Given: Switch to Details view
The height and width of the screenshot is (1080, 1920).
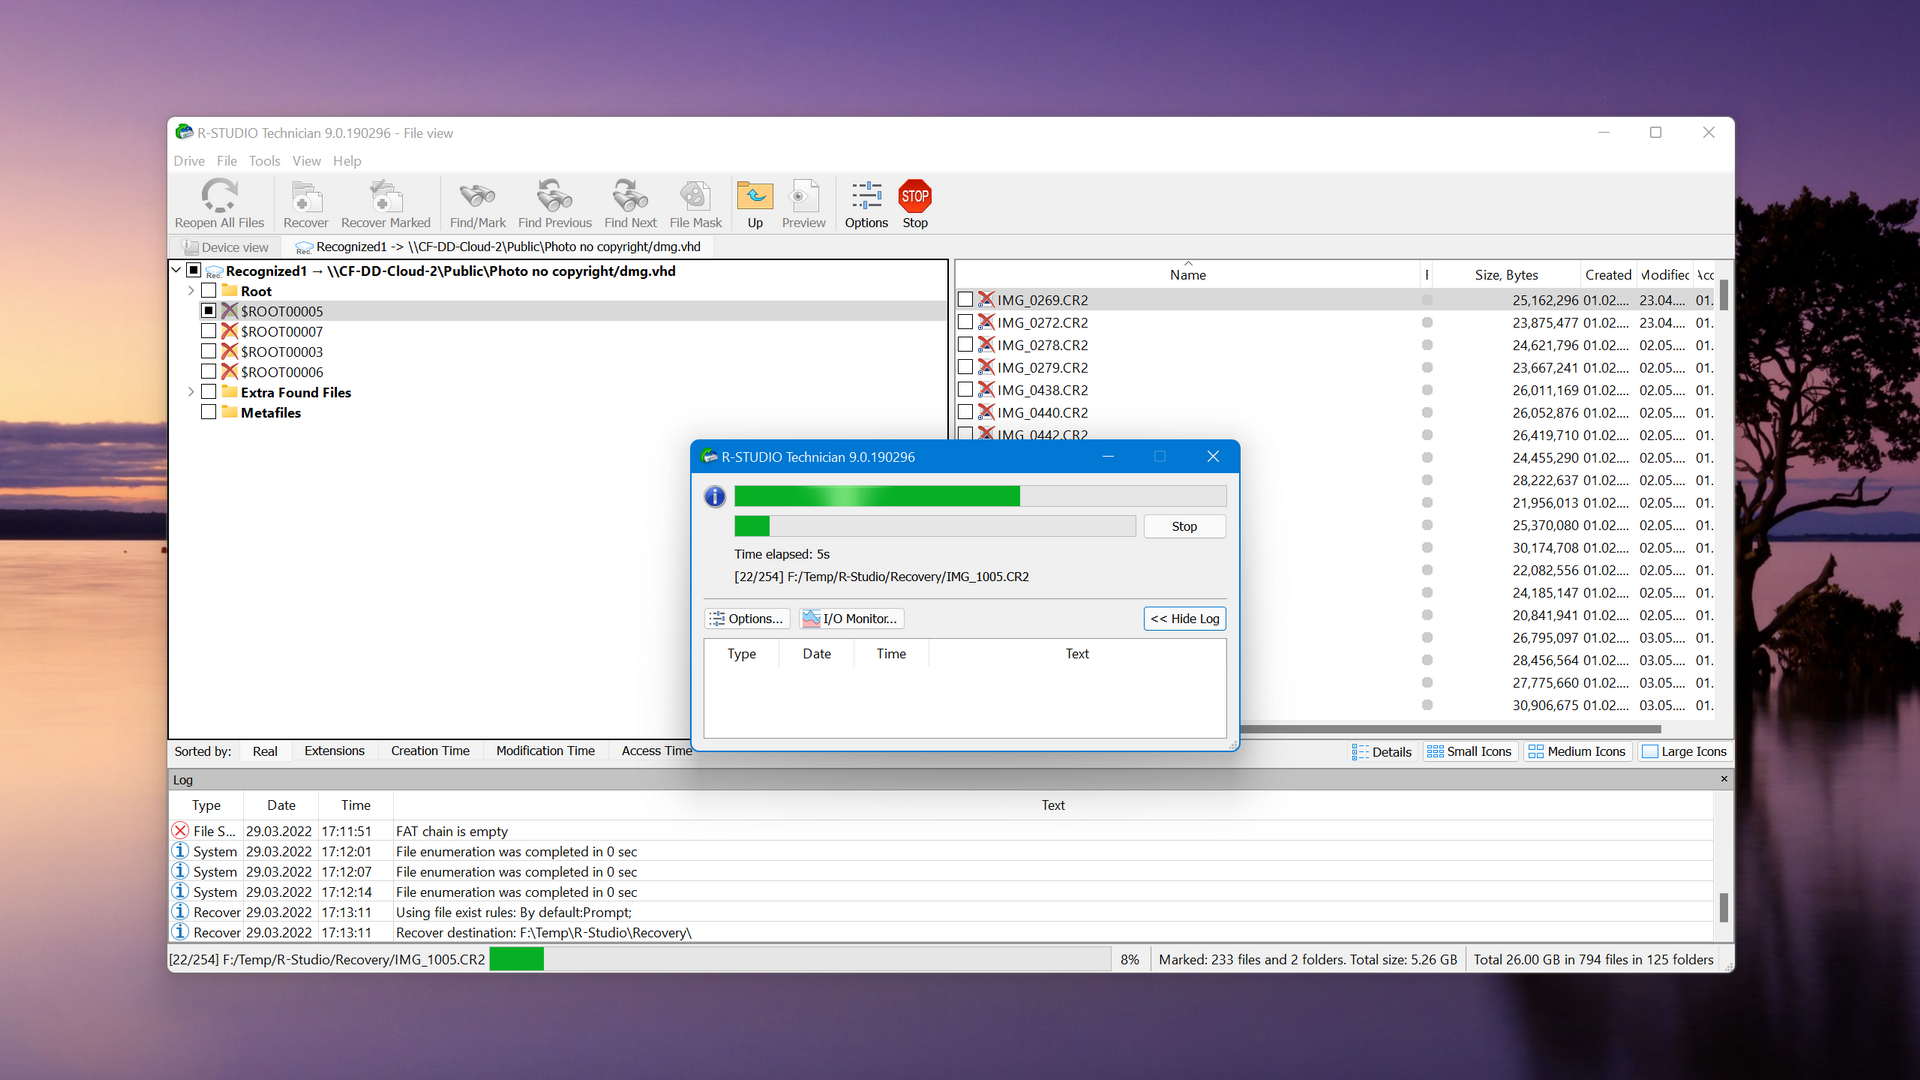Looking at the screenshot, I should tap(1381, 751).
